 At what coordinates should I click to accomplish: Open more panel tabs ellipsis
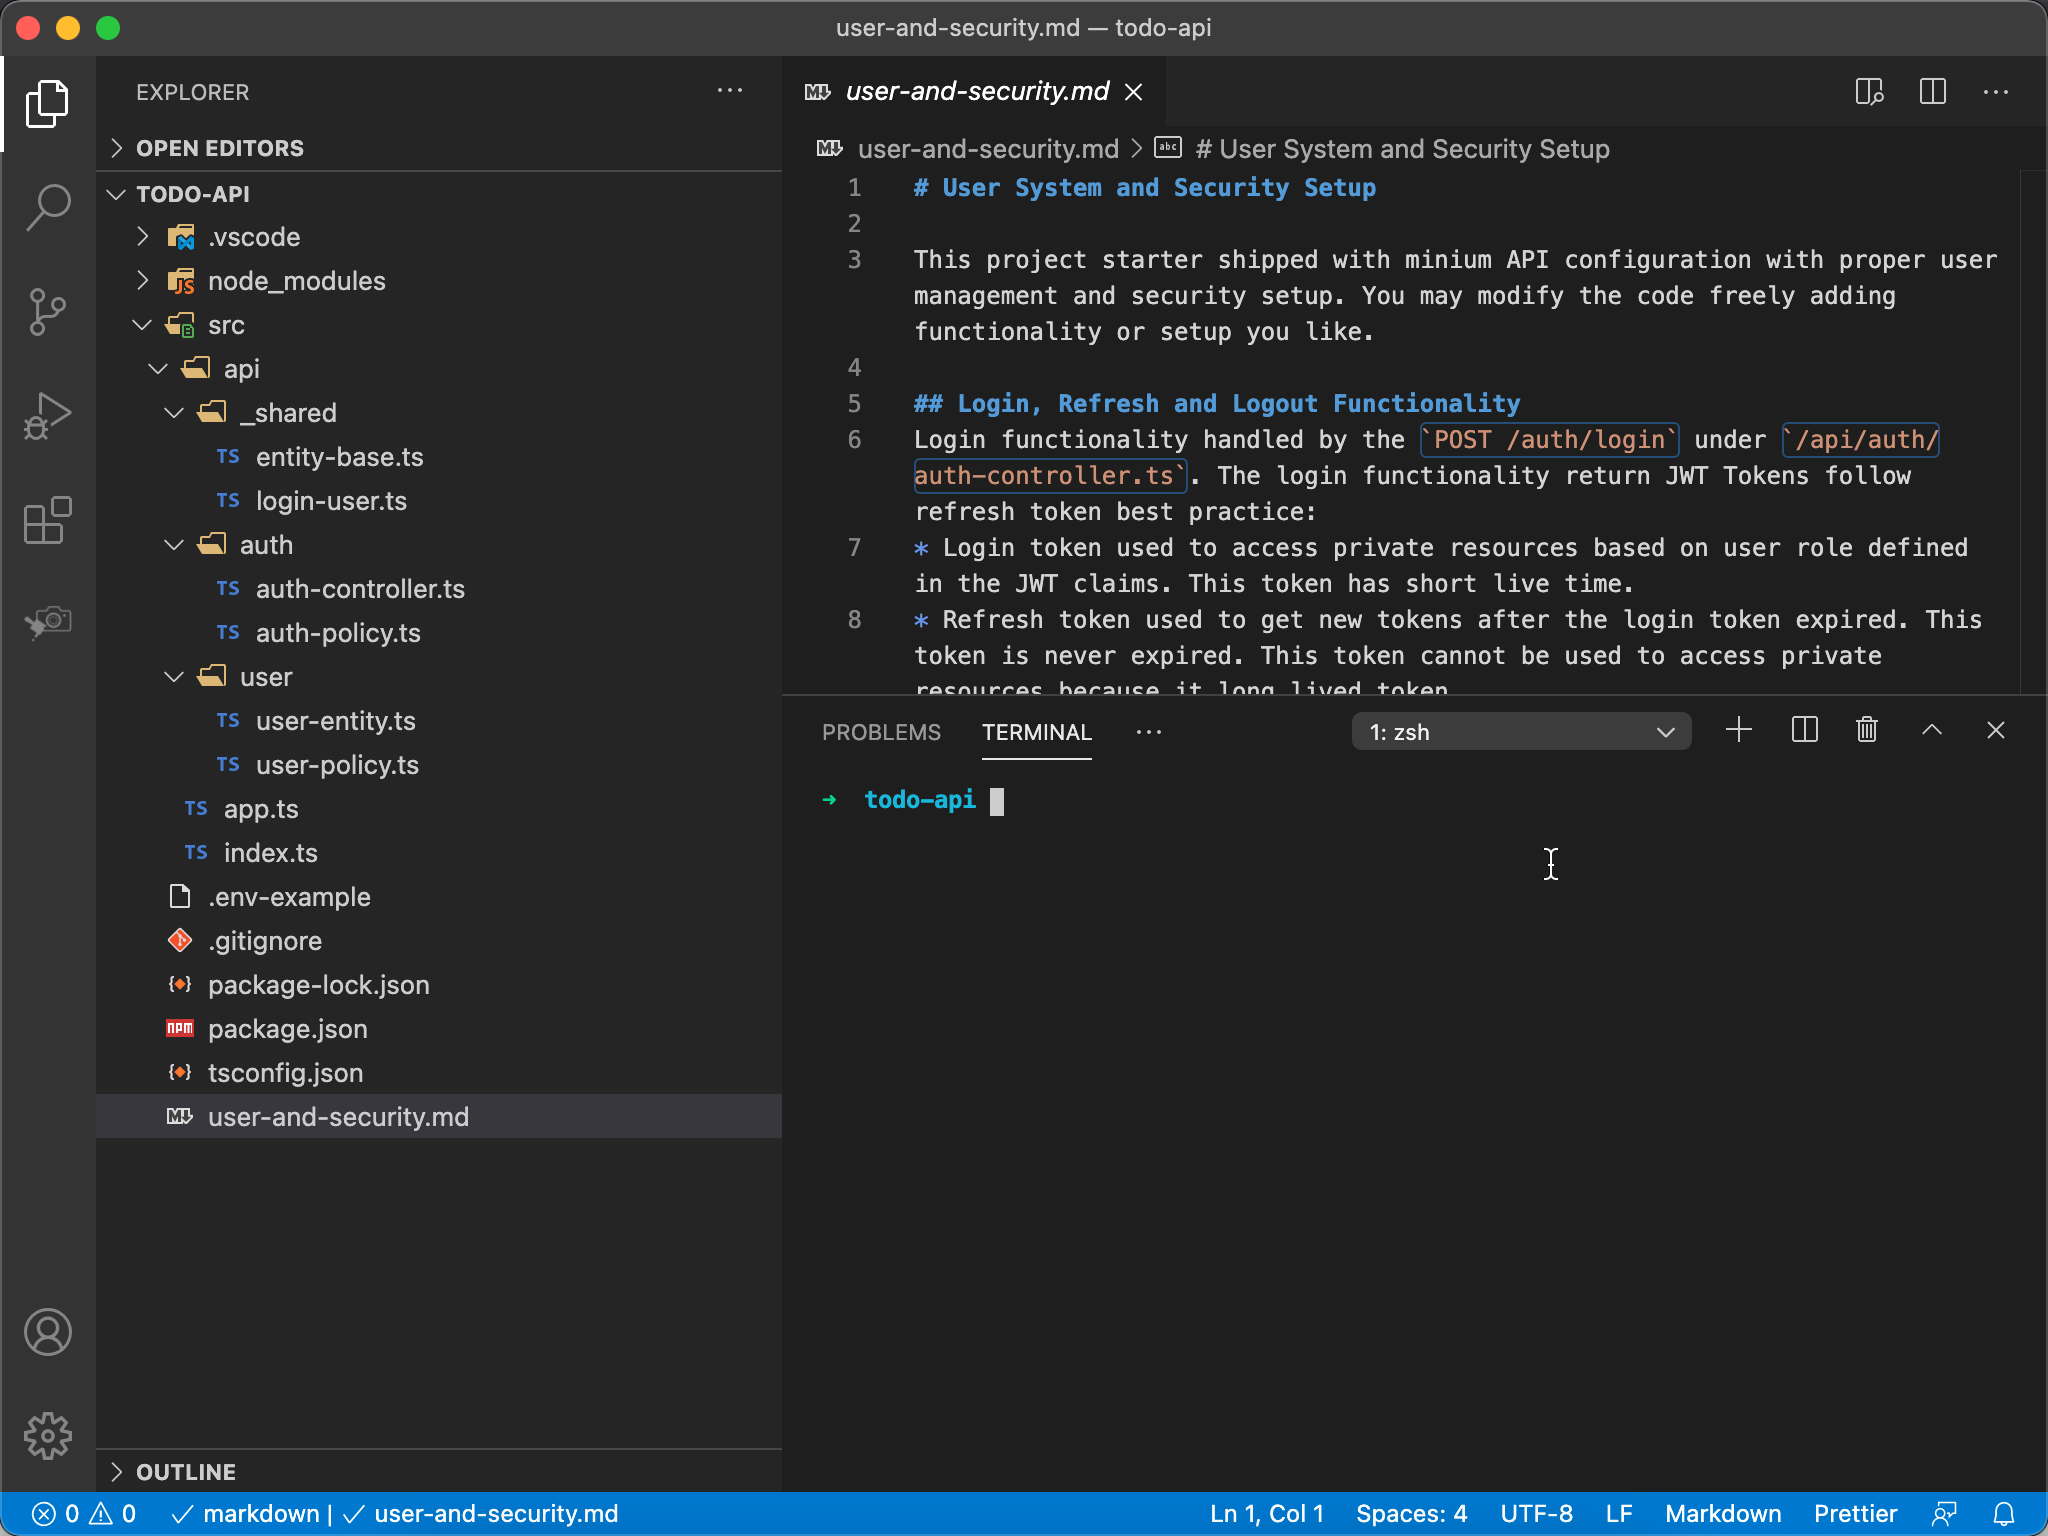[1149, 732]
